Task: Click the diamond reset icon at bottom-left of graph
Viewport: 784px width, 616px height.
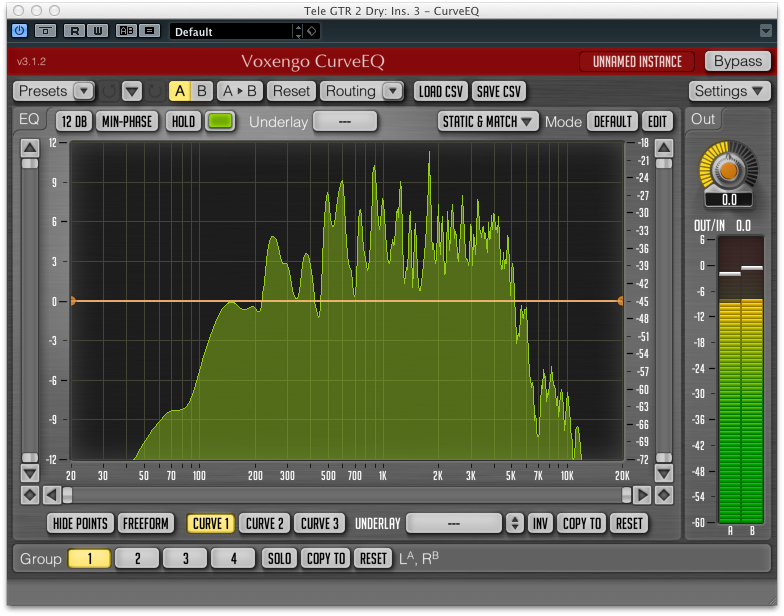Action: 30,495
